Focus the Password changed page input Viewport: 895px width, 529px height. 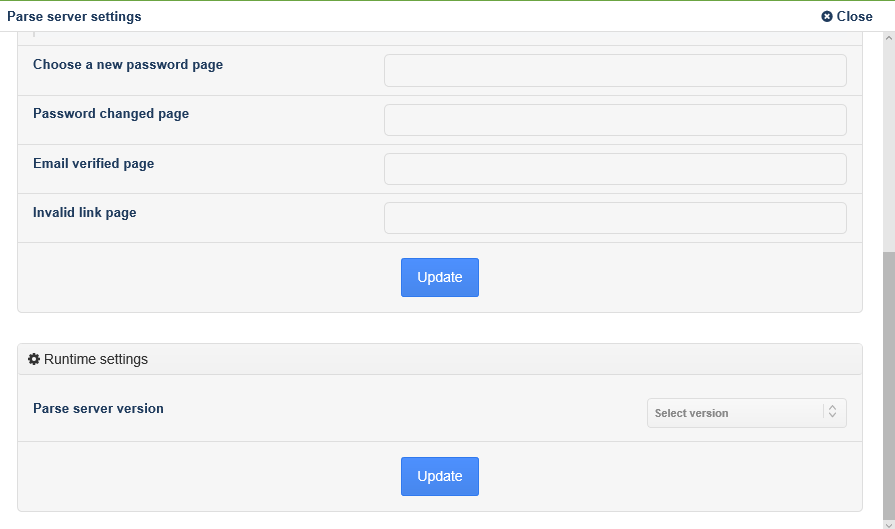click(x=615, y=120)
